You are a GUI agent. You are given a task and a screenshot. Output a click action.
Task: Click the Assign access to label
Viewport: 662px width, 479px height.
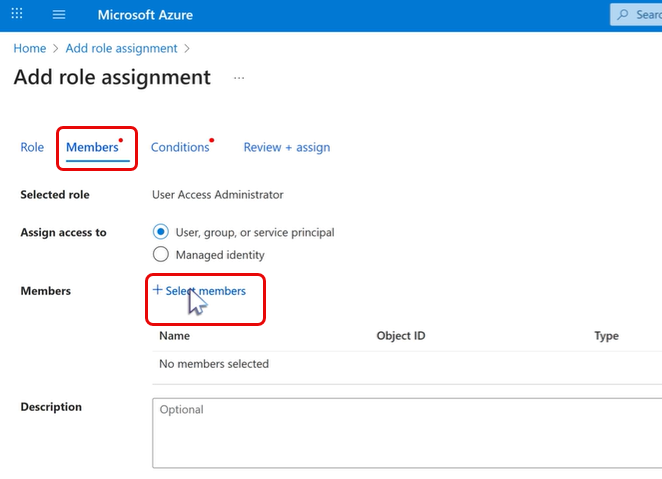click(63, 233)
